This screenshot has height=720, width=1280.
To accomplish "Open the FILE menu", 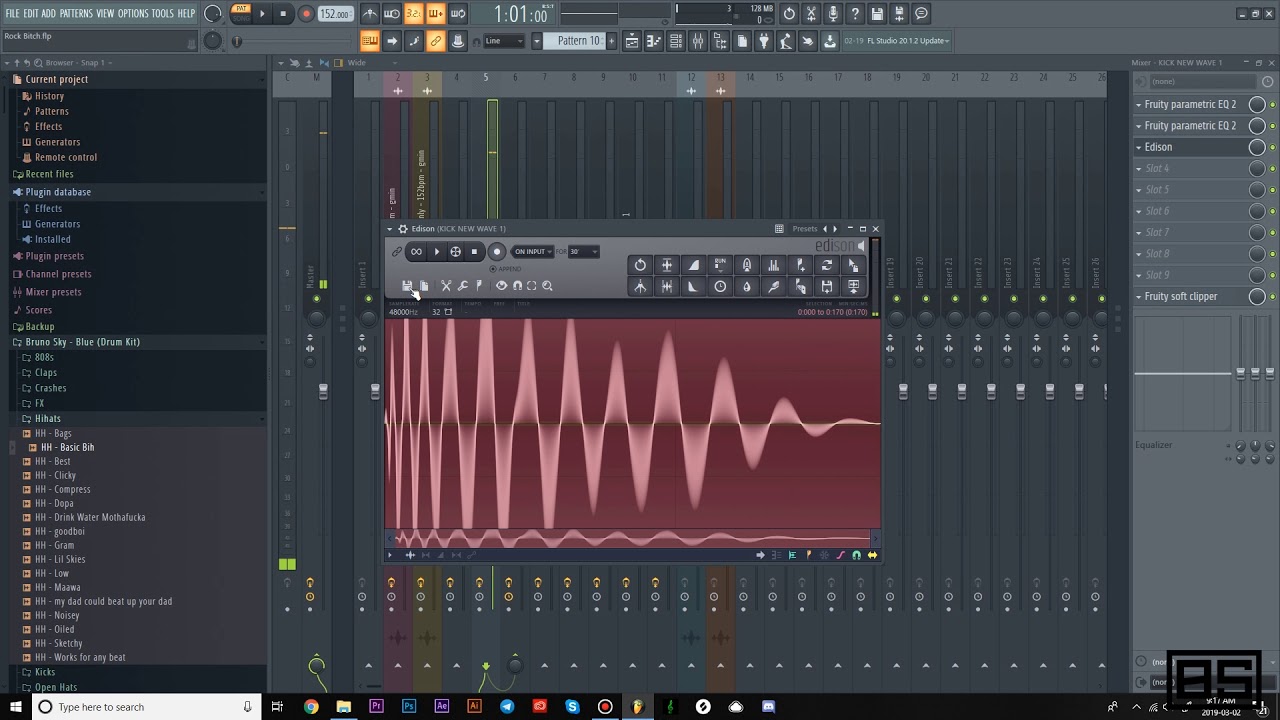I will (12, 14).
